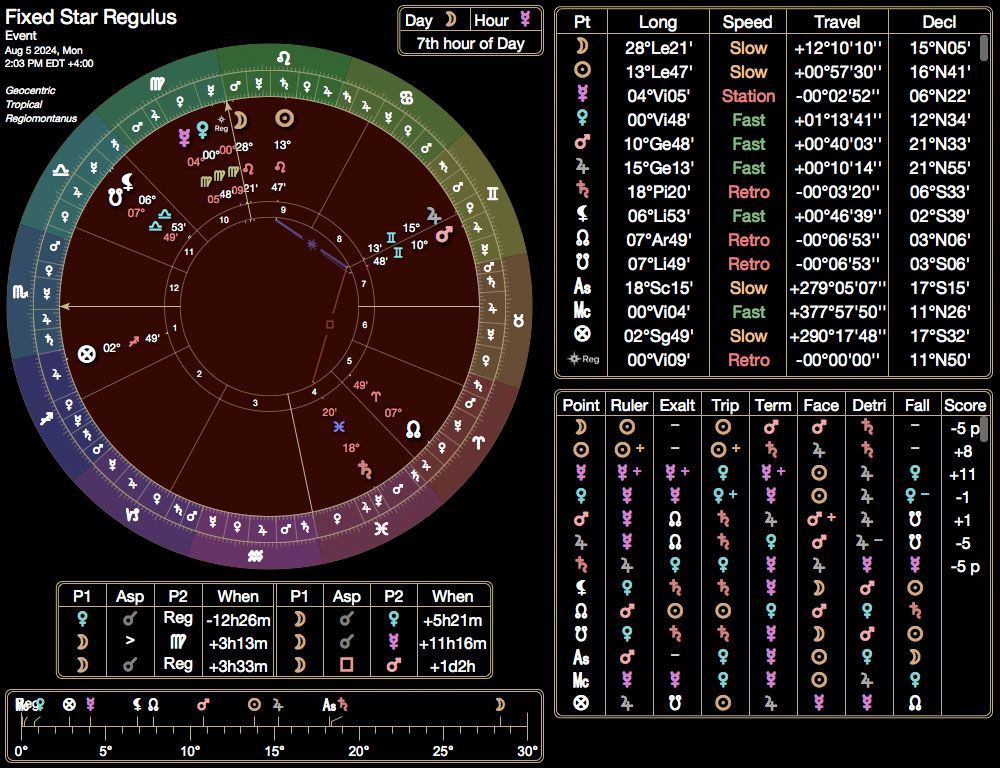Click the Virgo sign on the outer zodiac ring
The height and width of the screenshot is (768, 1000).
pos(157,84)
